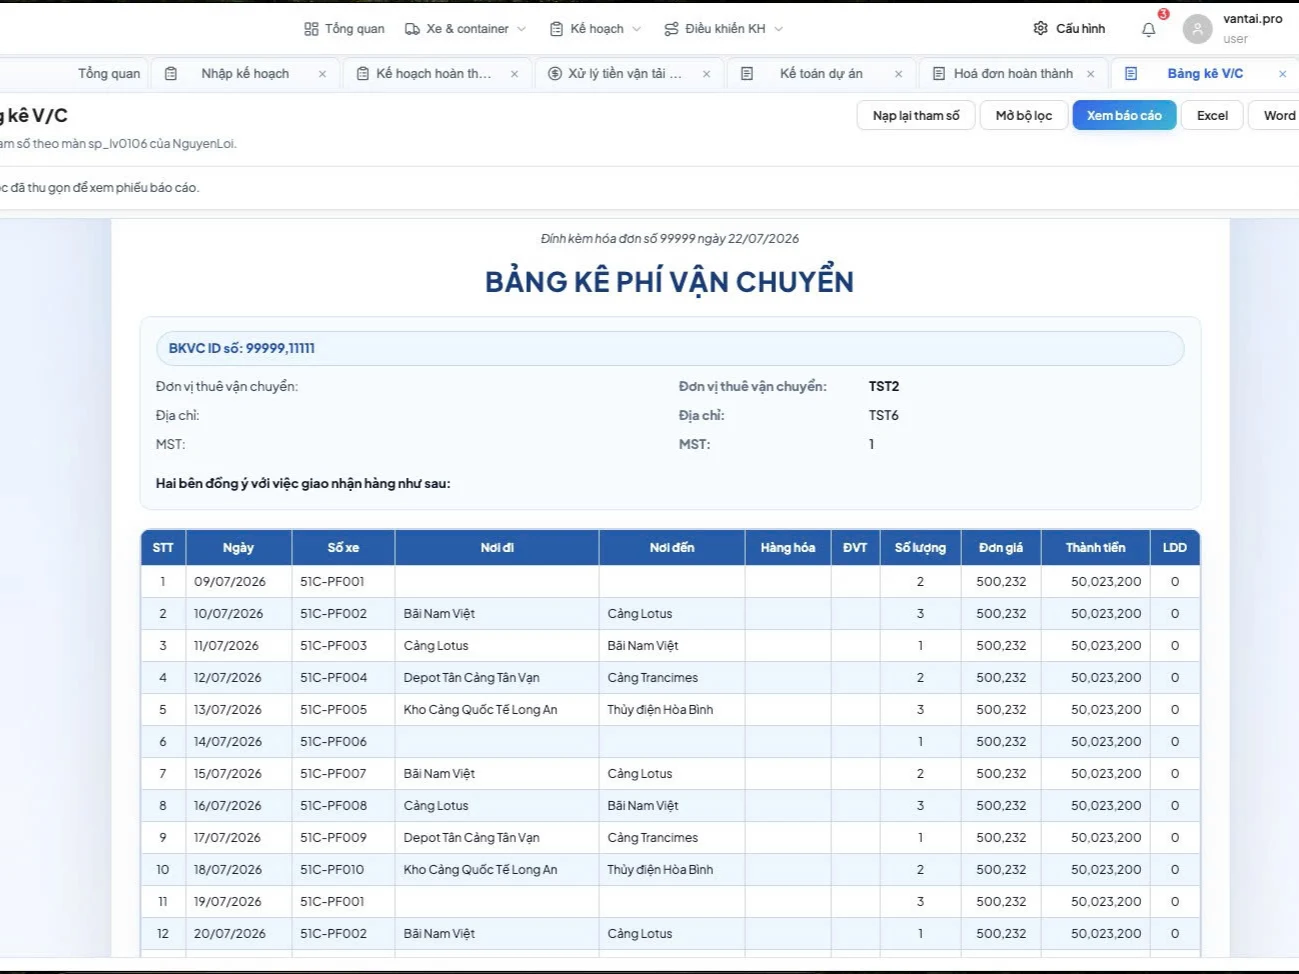Screen dimensions: 1299x974
Task: Switch to the Nhập kế hoạch tab
Action: [244, 74]
